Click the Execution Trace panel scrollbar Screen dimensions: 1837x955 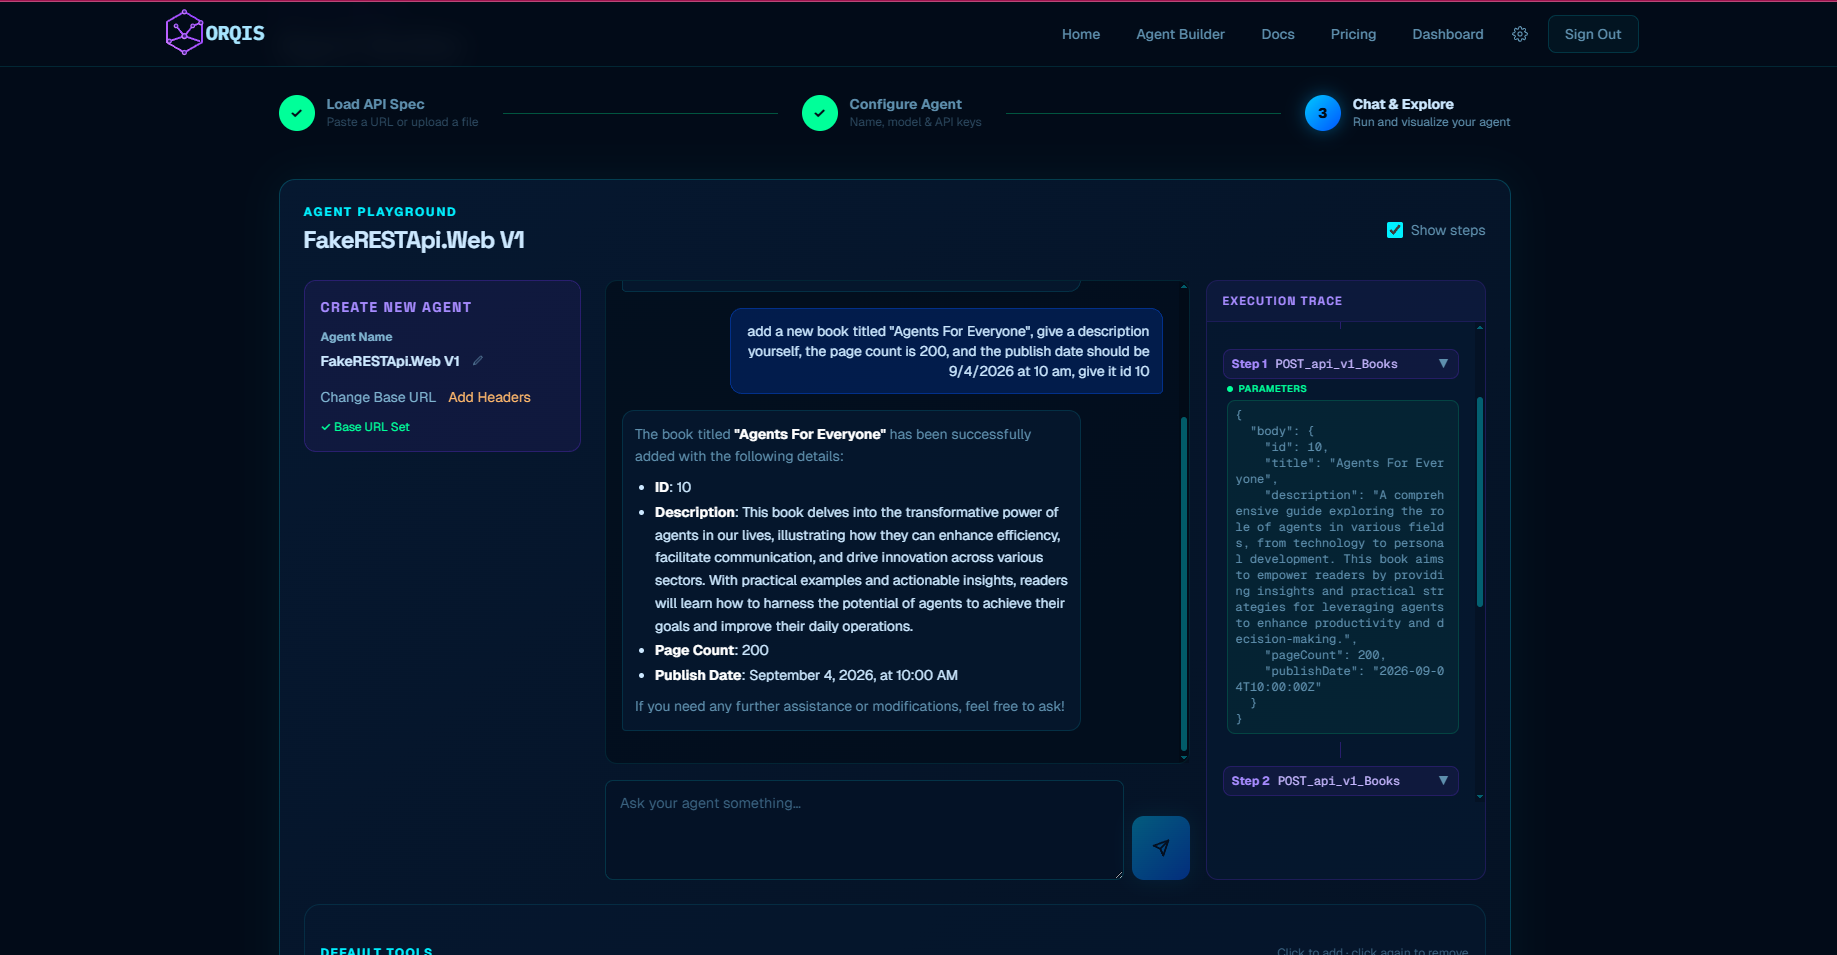coord(1480,500)
